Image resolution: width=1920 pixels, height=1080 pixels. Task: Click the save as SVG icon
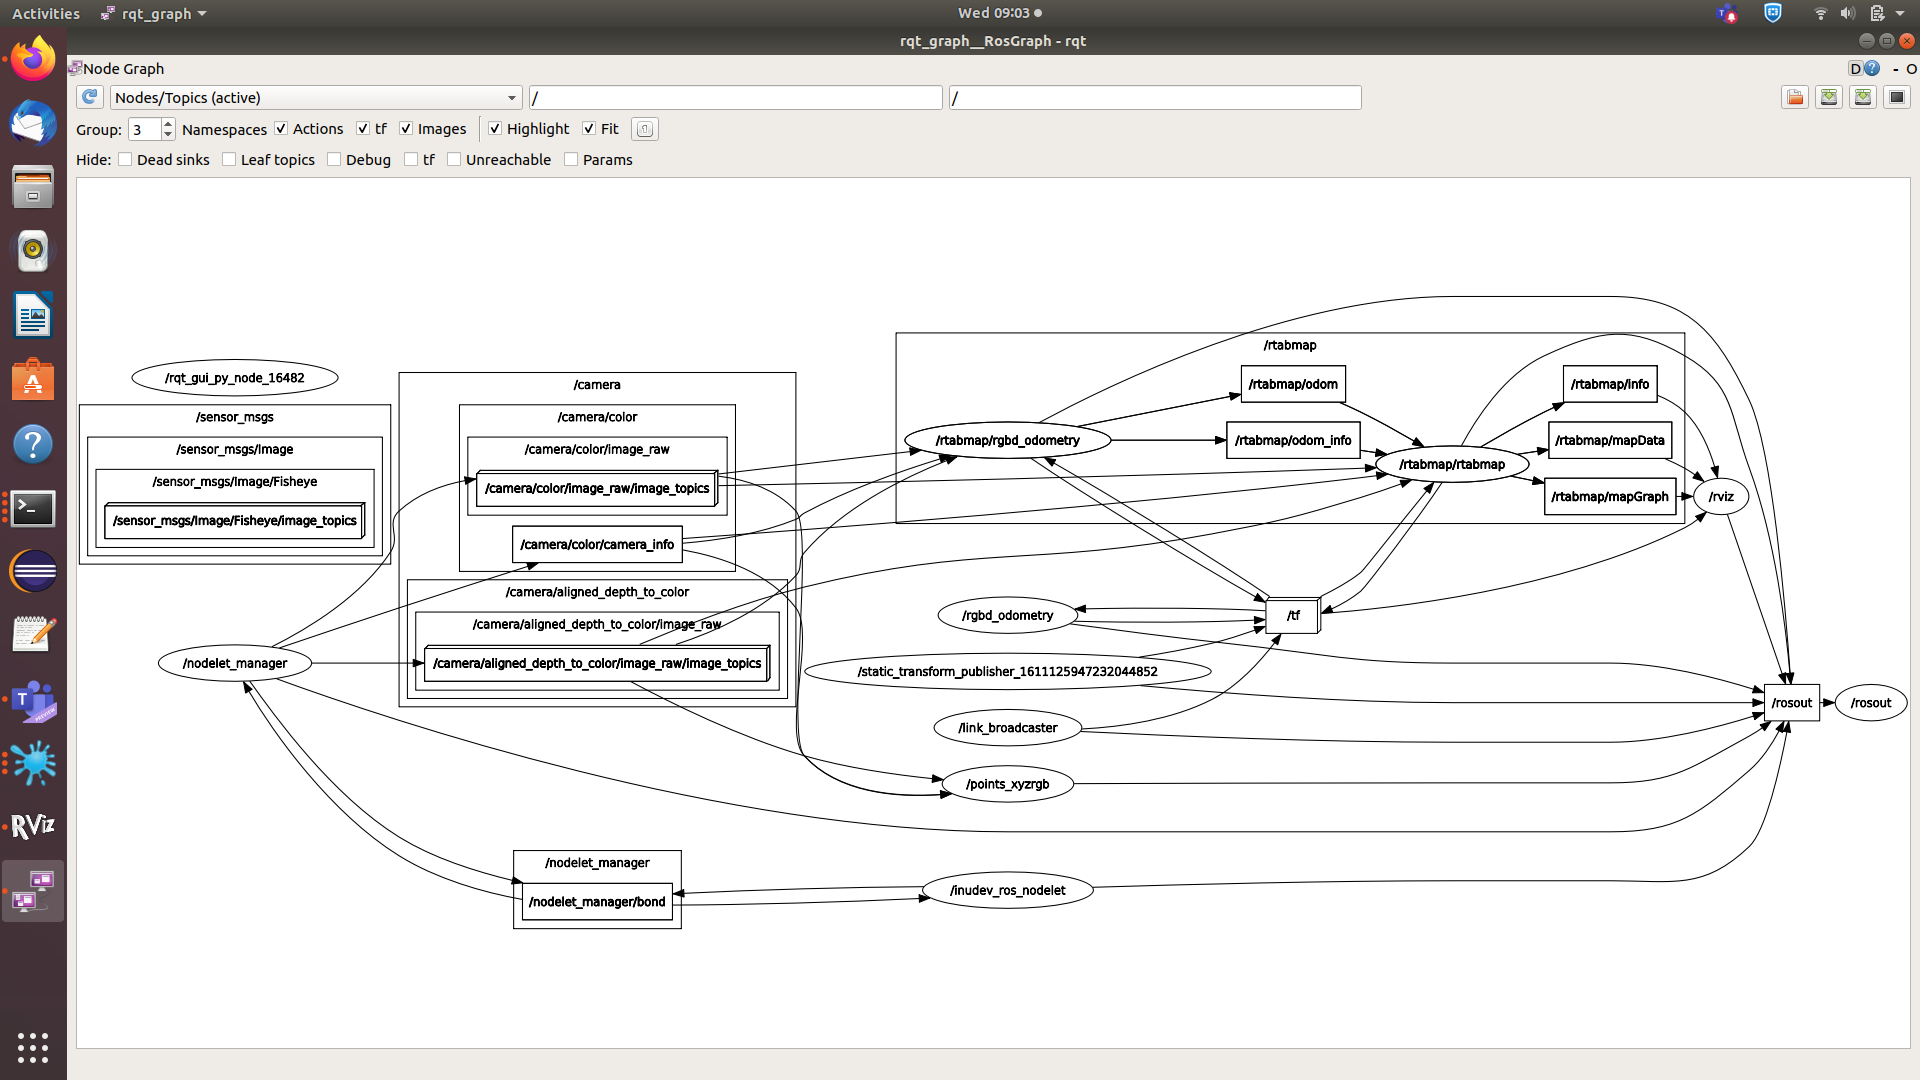pos(1863,97)
